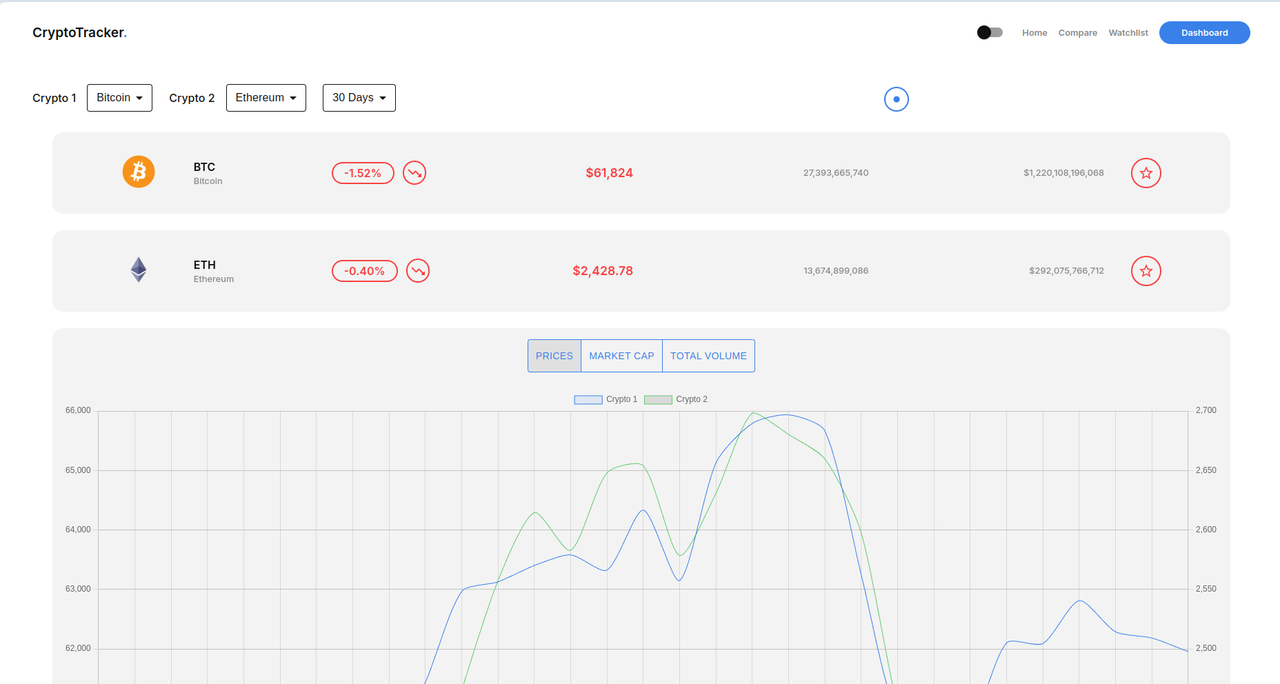
Task: Click the ETH downward trend icon
Action: (x=418, y=271)
